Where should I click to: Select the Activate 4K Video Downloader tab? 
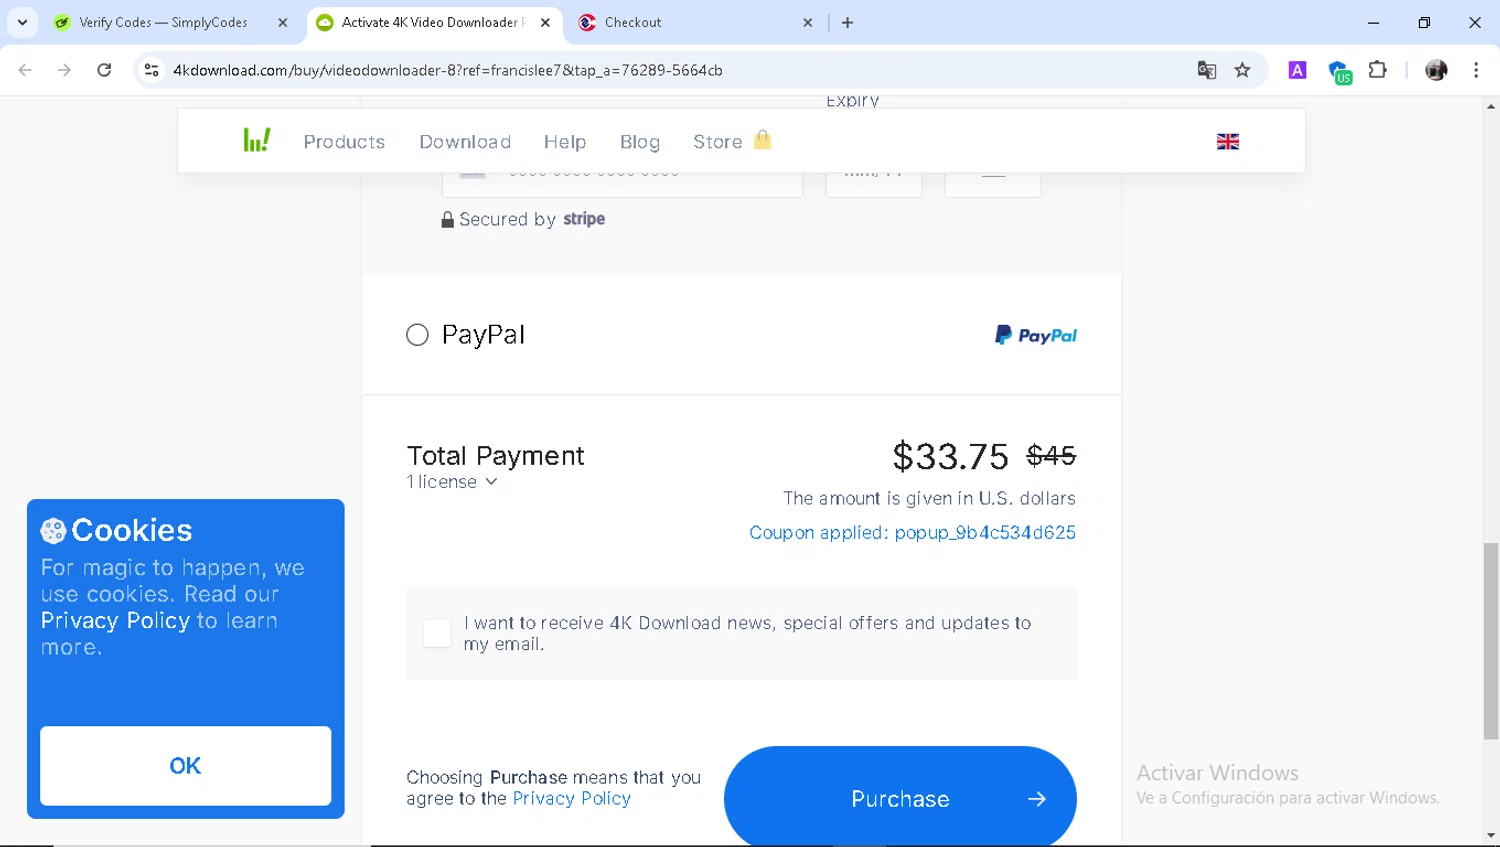434,22
